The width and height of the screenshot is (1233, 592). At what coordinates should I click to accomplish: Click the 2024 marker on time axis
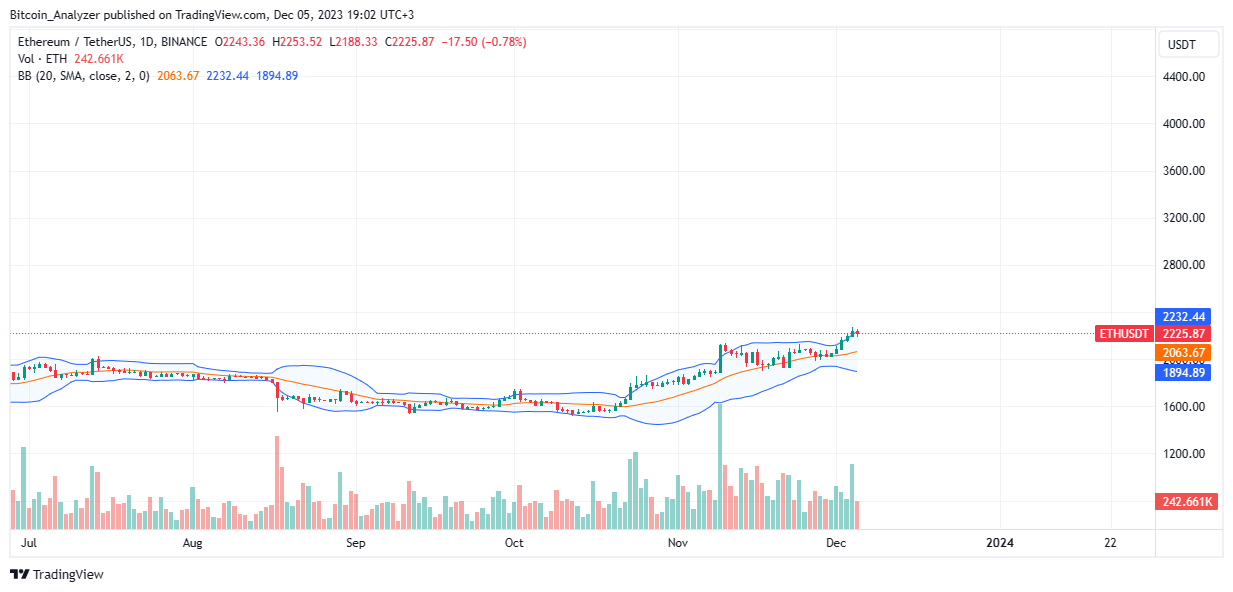click(1000, 543)
